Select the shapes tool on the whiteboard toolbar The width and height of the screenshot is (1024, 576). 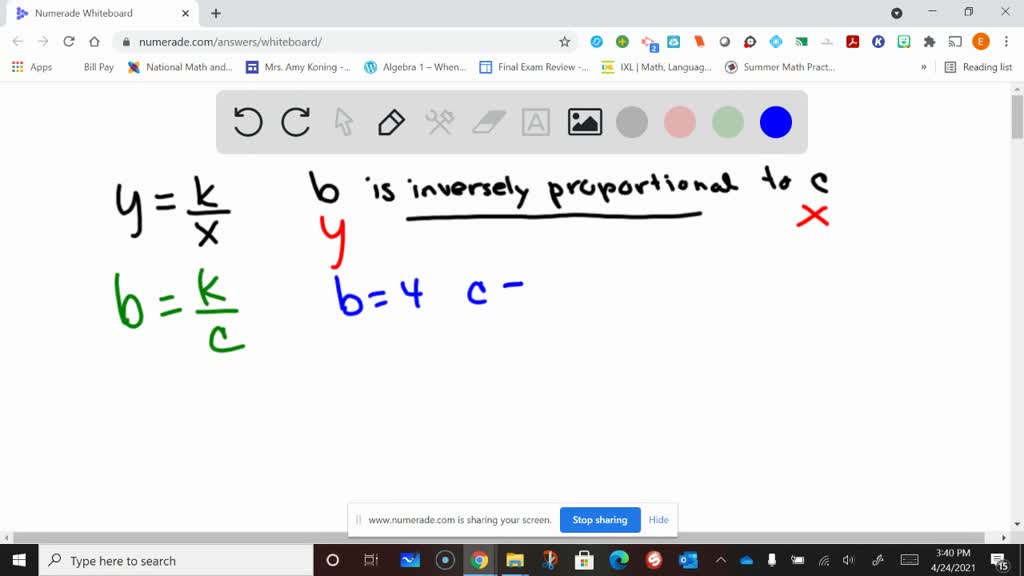(x=438, y=122)
